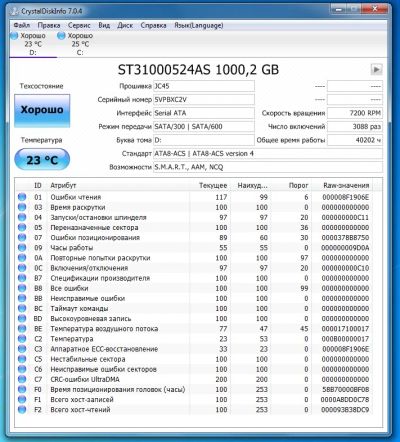Image resolution: width=400 pixels, height=442 pixels.
Task: Open the Файл menu
Action: (x=22, y=25)
